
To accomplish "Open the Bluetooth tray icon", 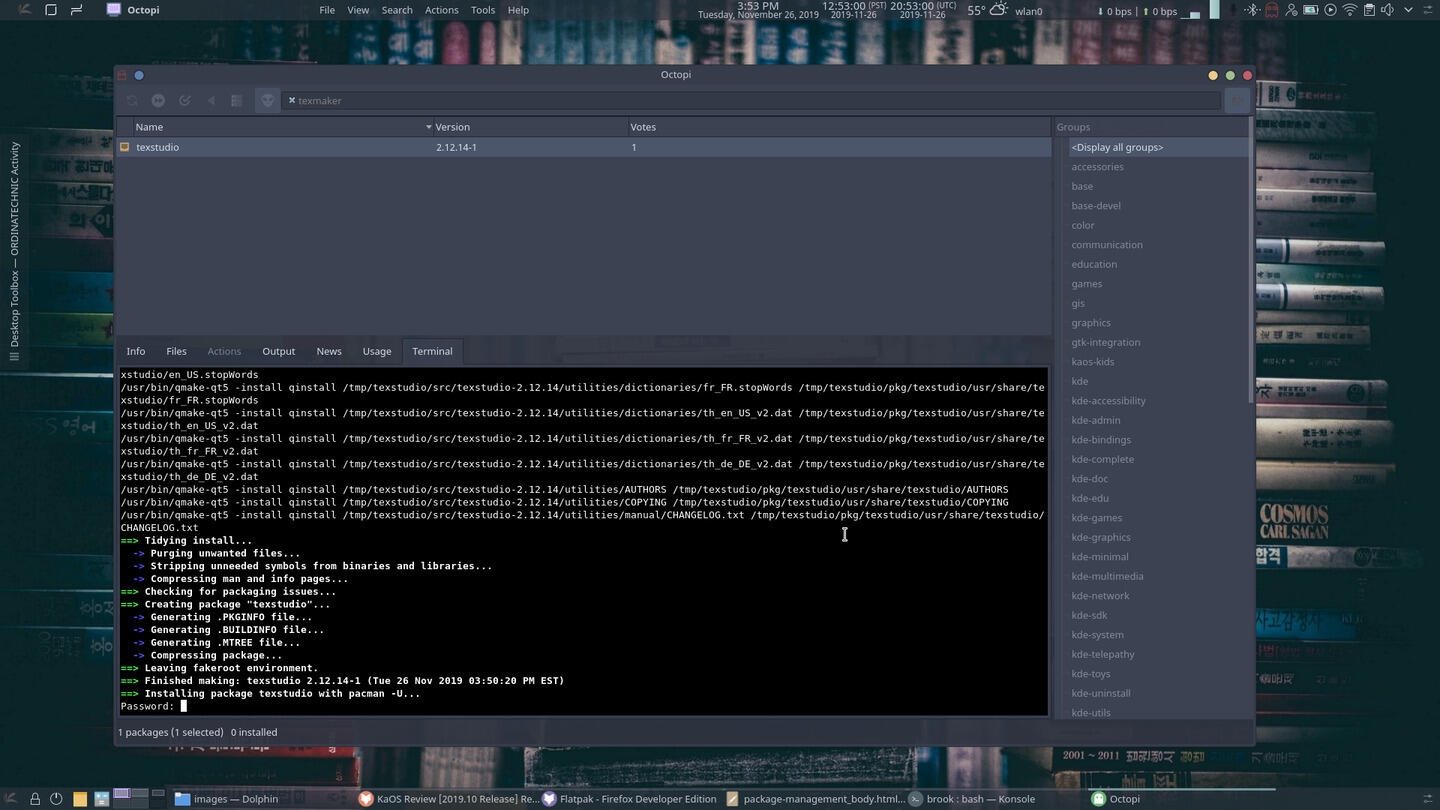I will [1252, 10].
